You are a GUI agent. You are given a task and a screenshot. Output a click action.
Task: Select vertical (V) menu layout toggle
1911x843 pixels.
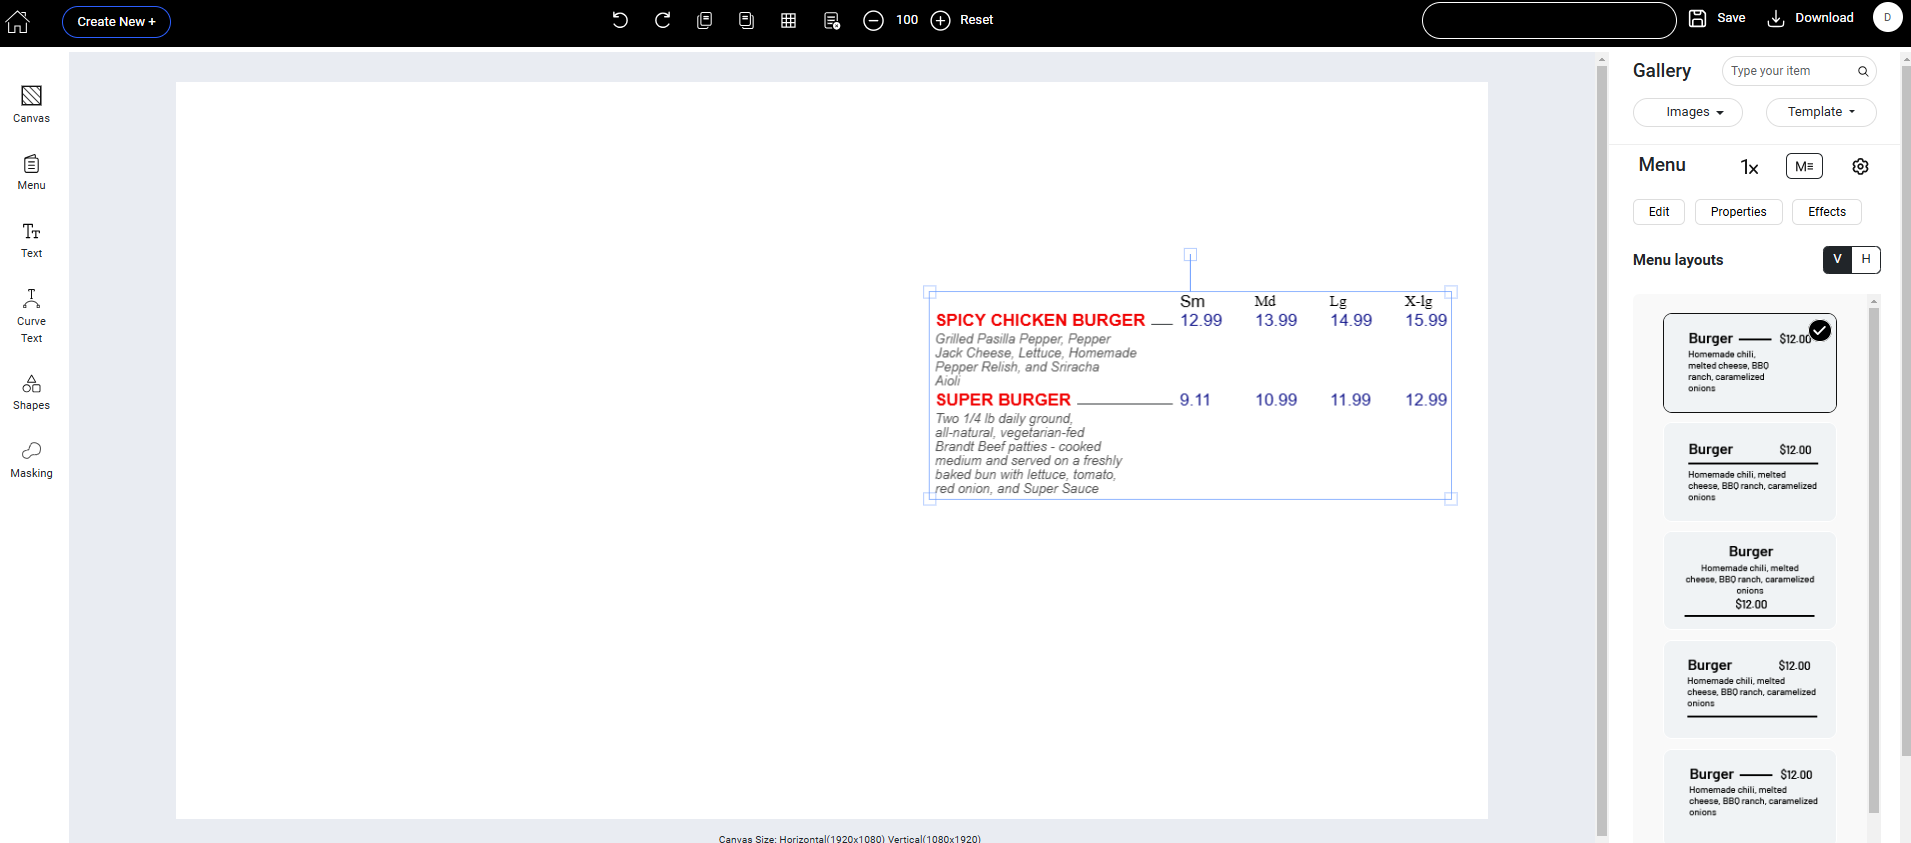click(1837, 260)
